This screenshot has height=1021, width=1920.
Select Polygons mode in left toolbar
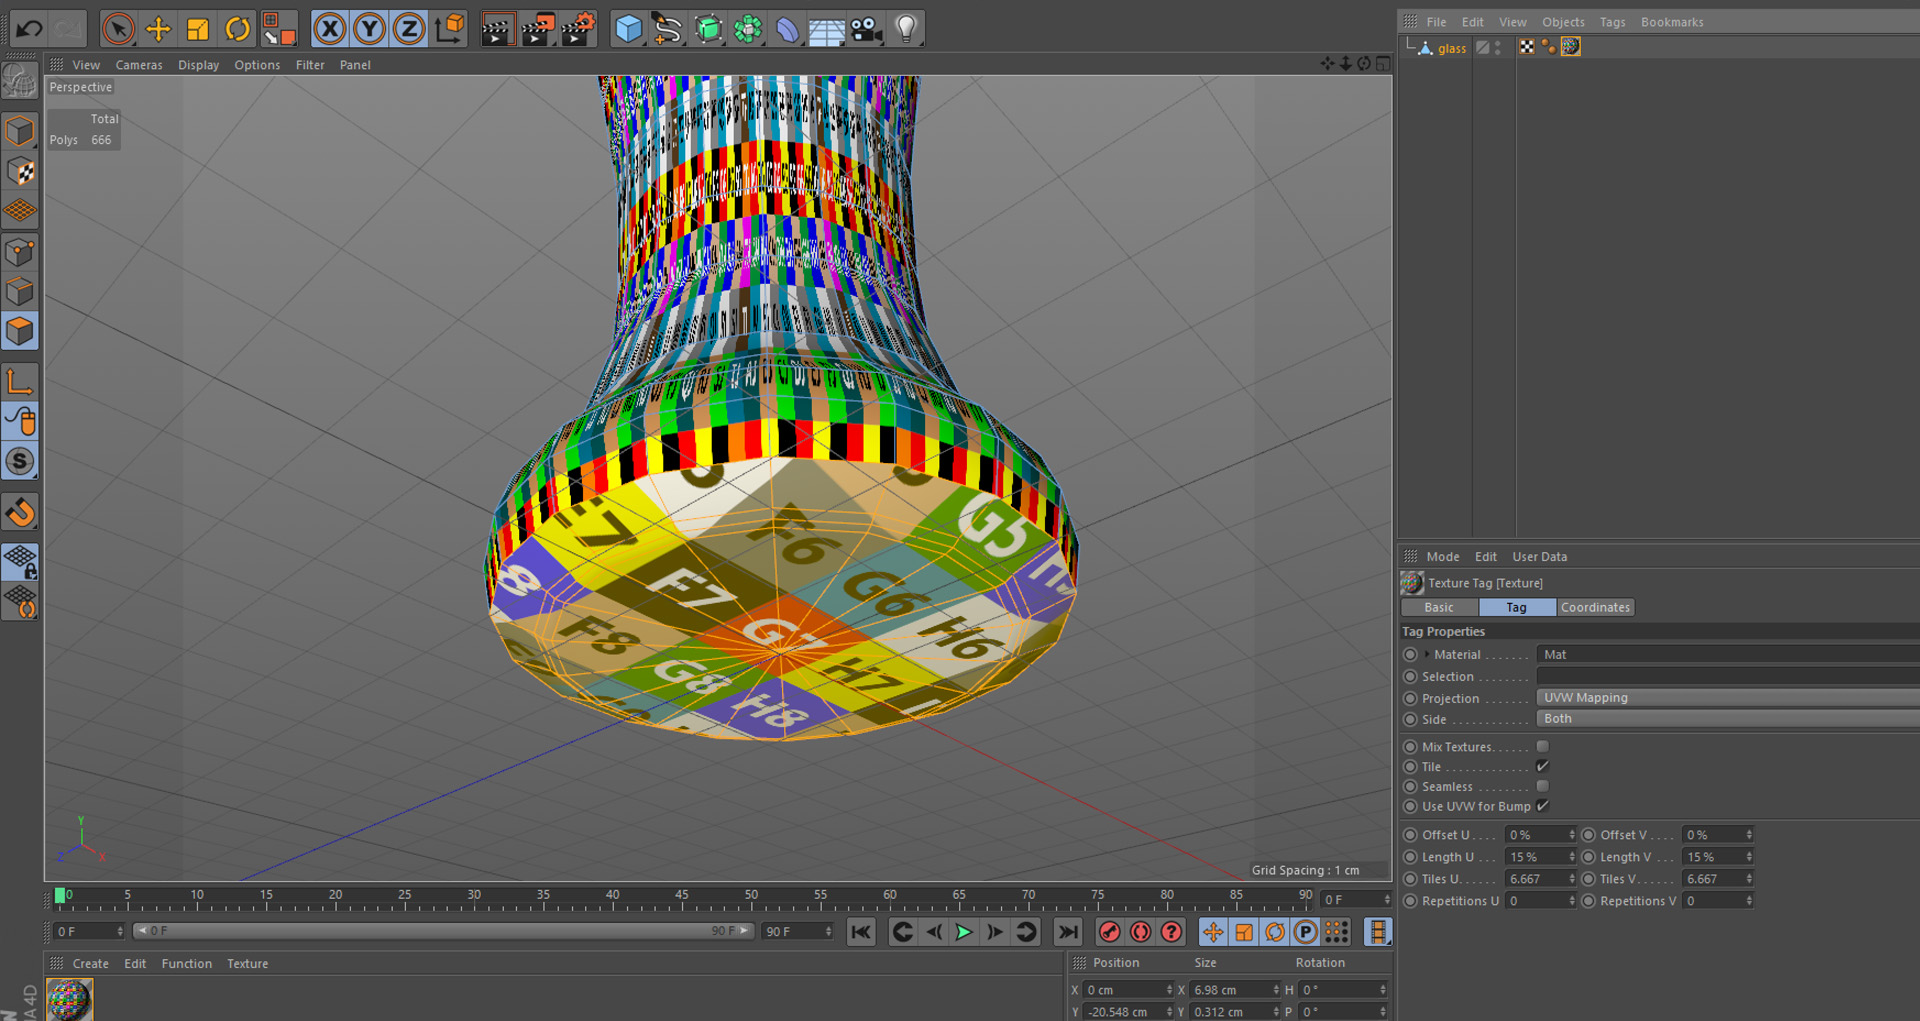[x=20, y=331]
